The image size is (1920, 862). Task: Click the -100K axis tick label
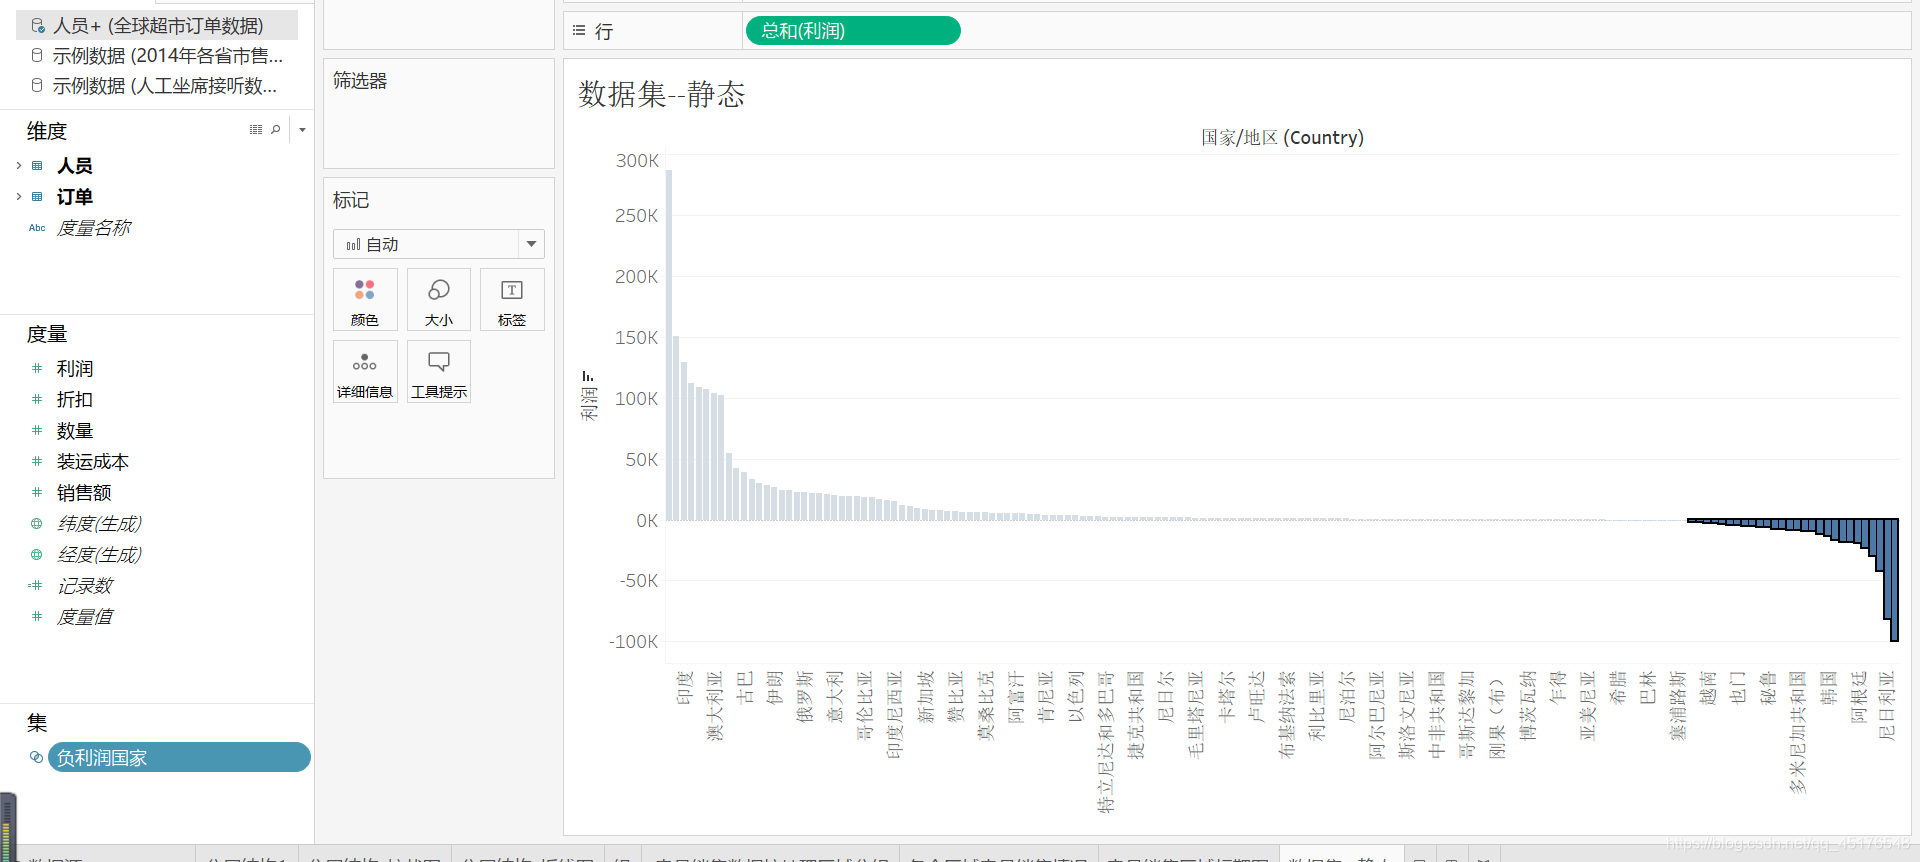tap(633, 642)
